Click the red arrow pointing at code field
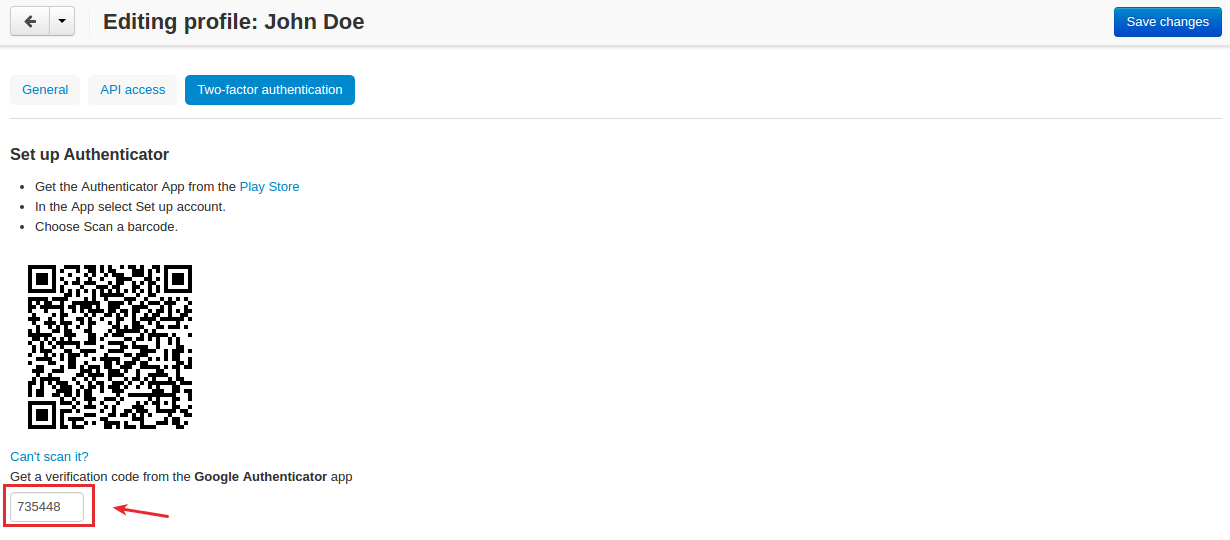Viewport: 1230px width, 540px height. click(141, 511)
